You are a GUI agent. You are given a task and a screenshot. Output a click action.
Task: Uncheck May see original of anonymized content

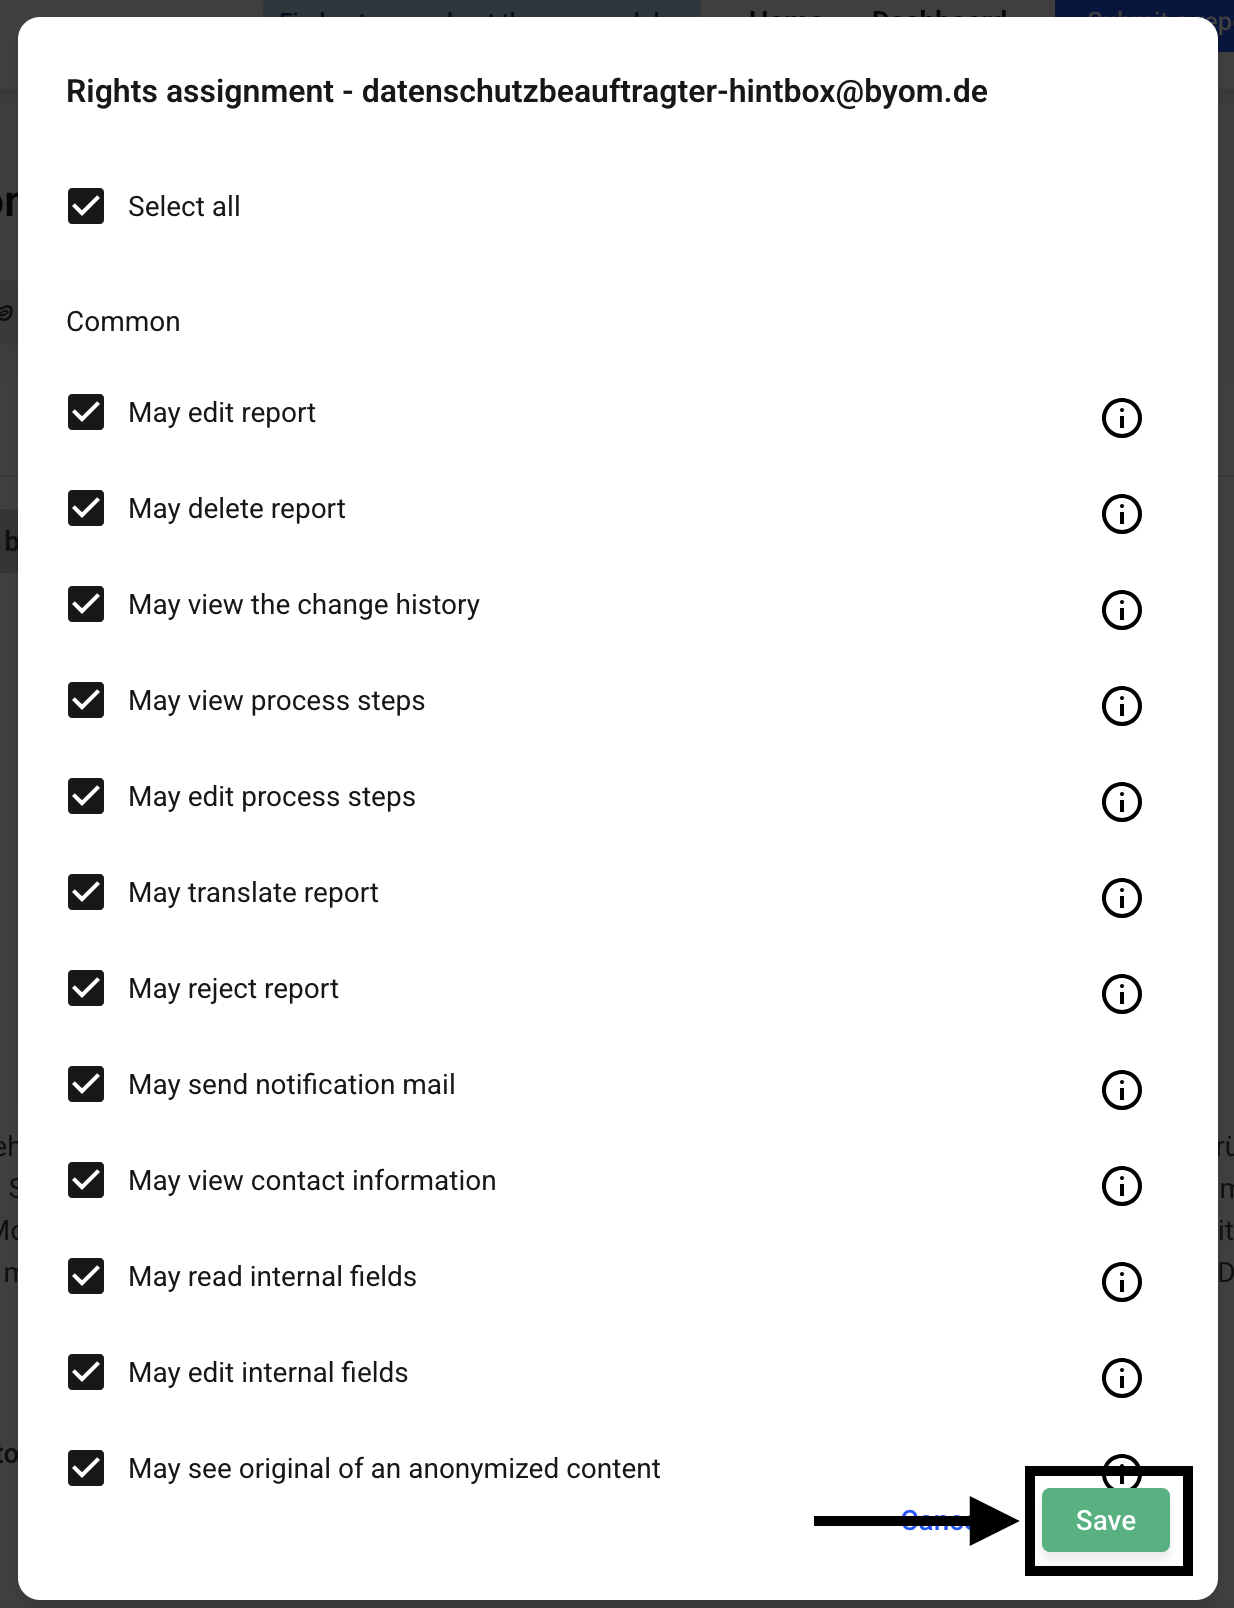point(86,1468)
